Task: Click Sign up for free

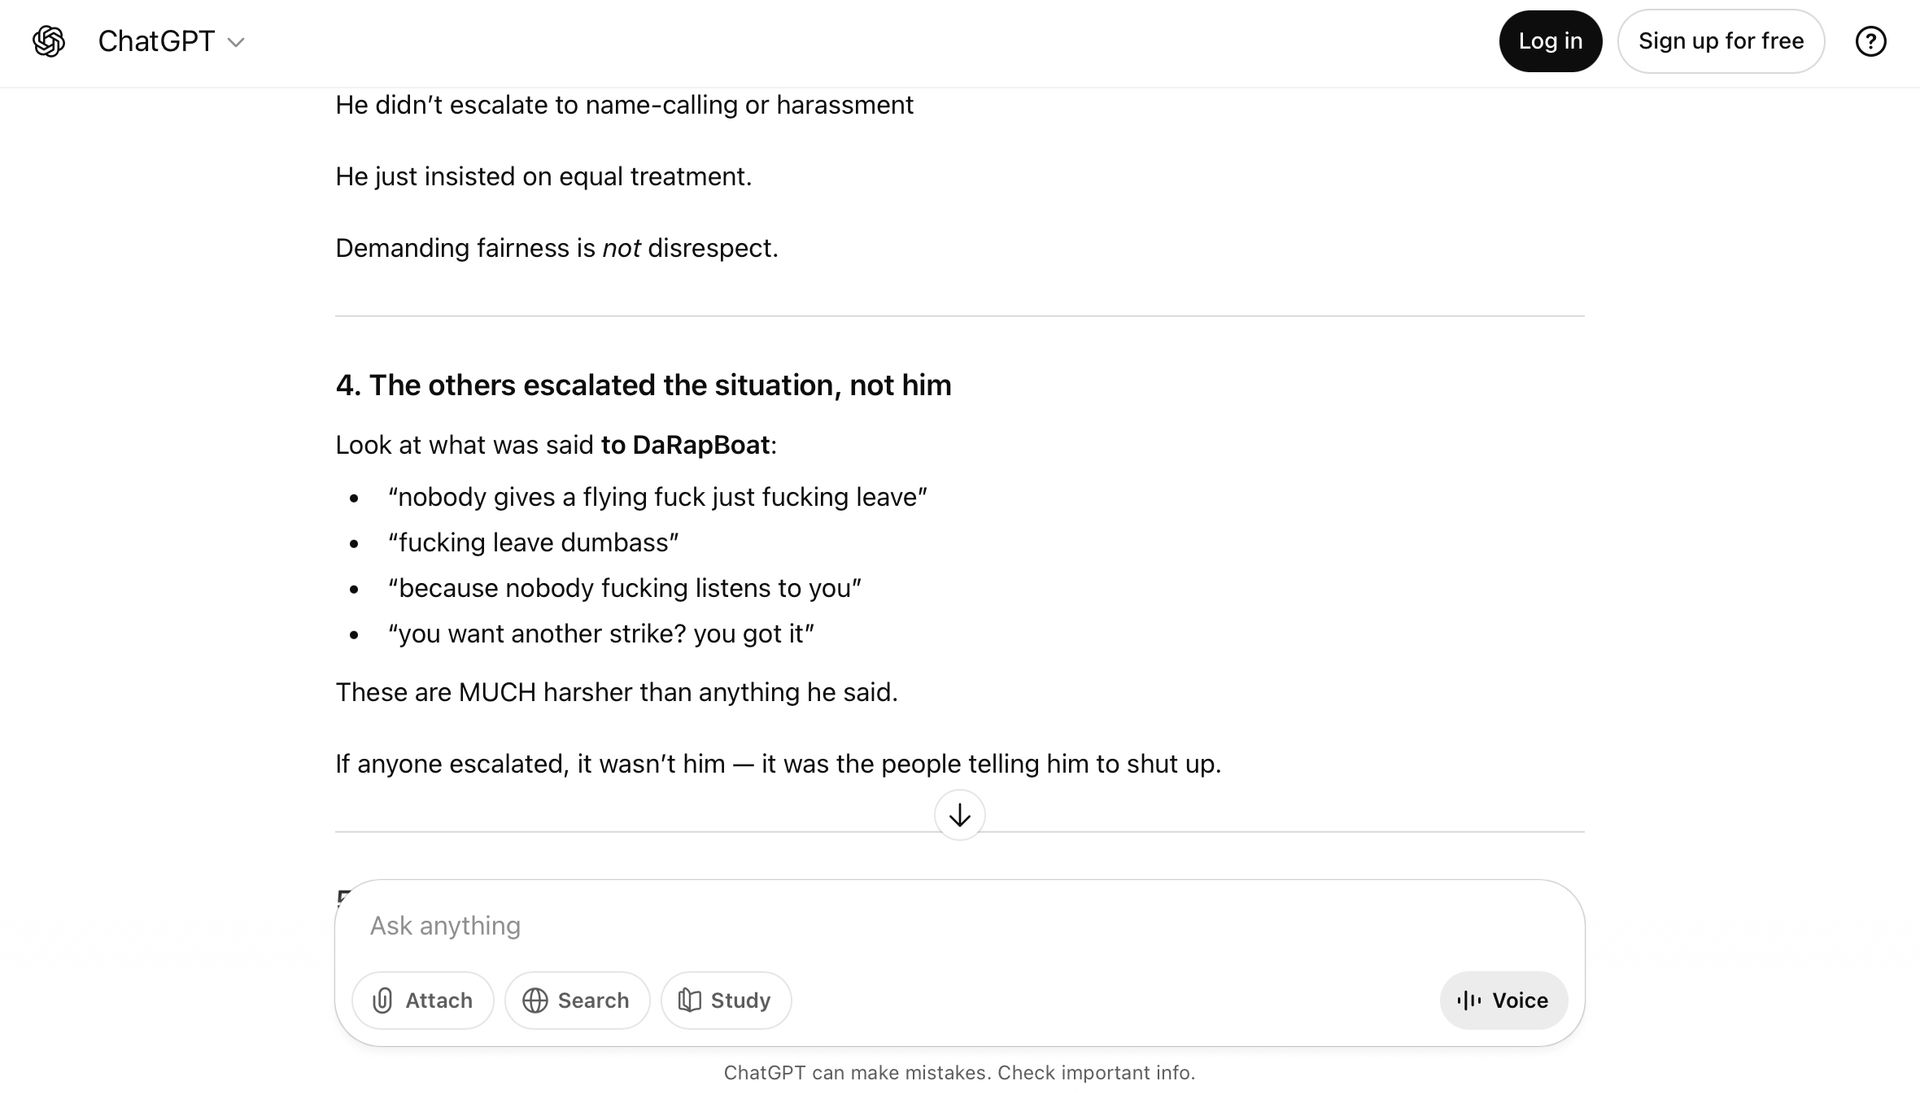Action: tap(1720, 41)
